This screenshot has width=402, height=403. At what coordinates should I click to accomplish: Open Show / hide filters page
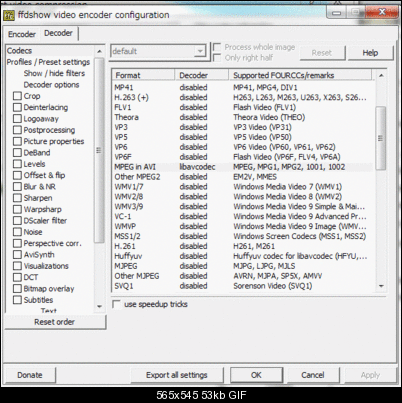click(x=54, y=73)
